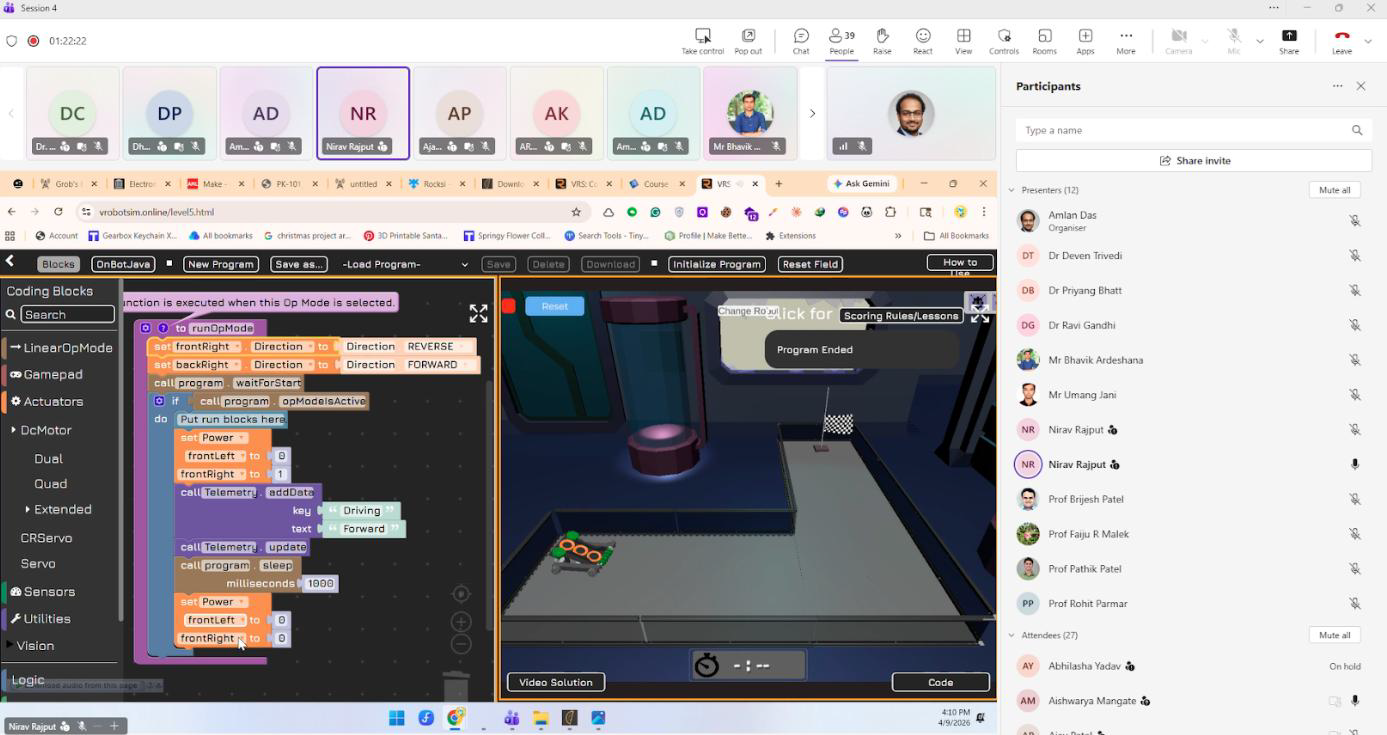Image resolution: width=1387 pixels, height=735 pixels.
Task: Collapse the Presenters (12) section
Action: tap(1011, 190)
